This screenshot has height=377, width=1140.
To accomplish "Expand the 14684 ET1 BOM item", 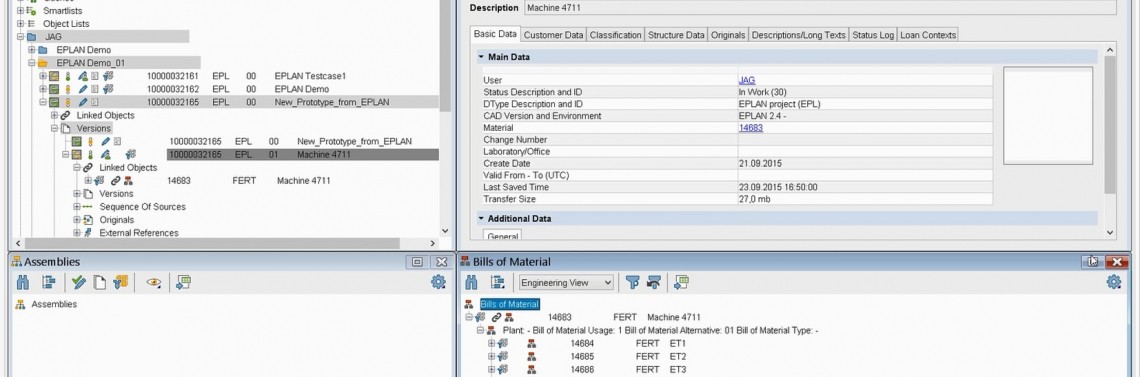I will tap(491, 344).
